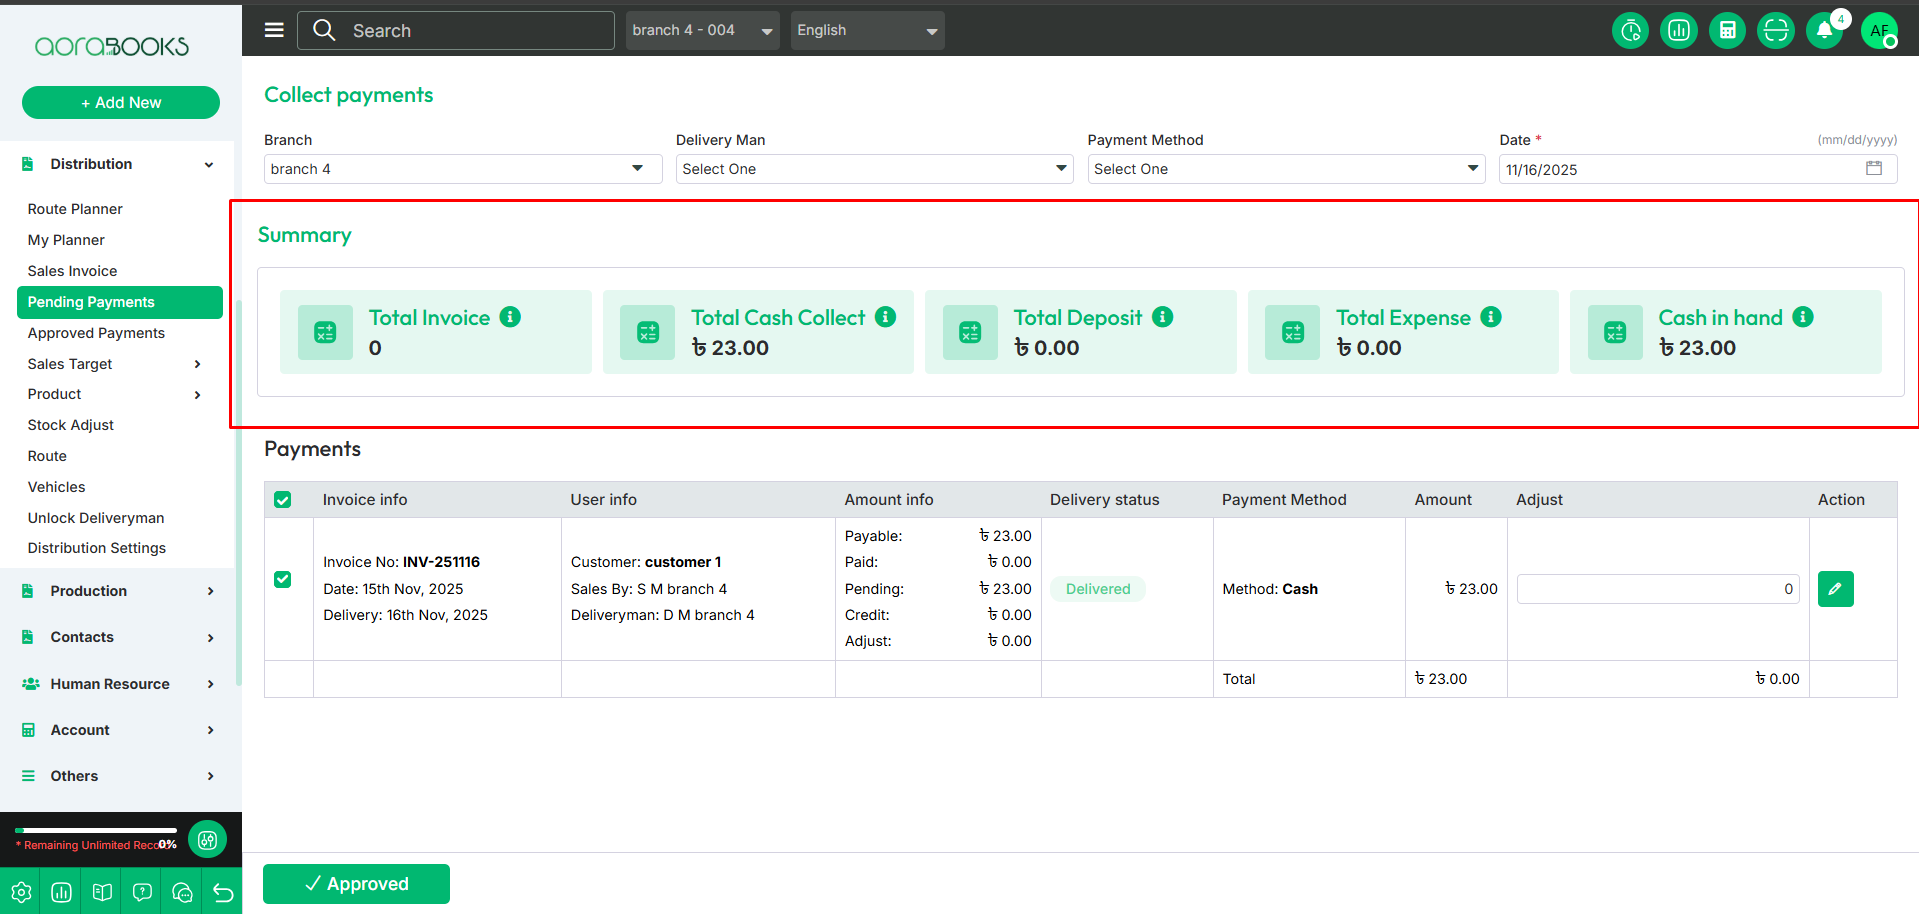This screenshot has height=914, width=1919.
Task: Expand the language selector showing English
Action: 867,31
